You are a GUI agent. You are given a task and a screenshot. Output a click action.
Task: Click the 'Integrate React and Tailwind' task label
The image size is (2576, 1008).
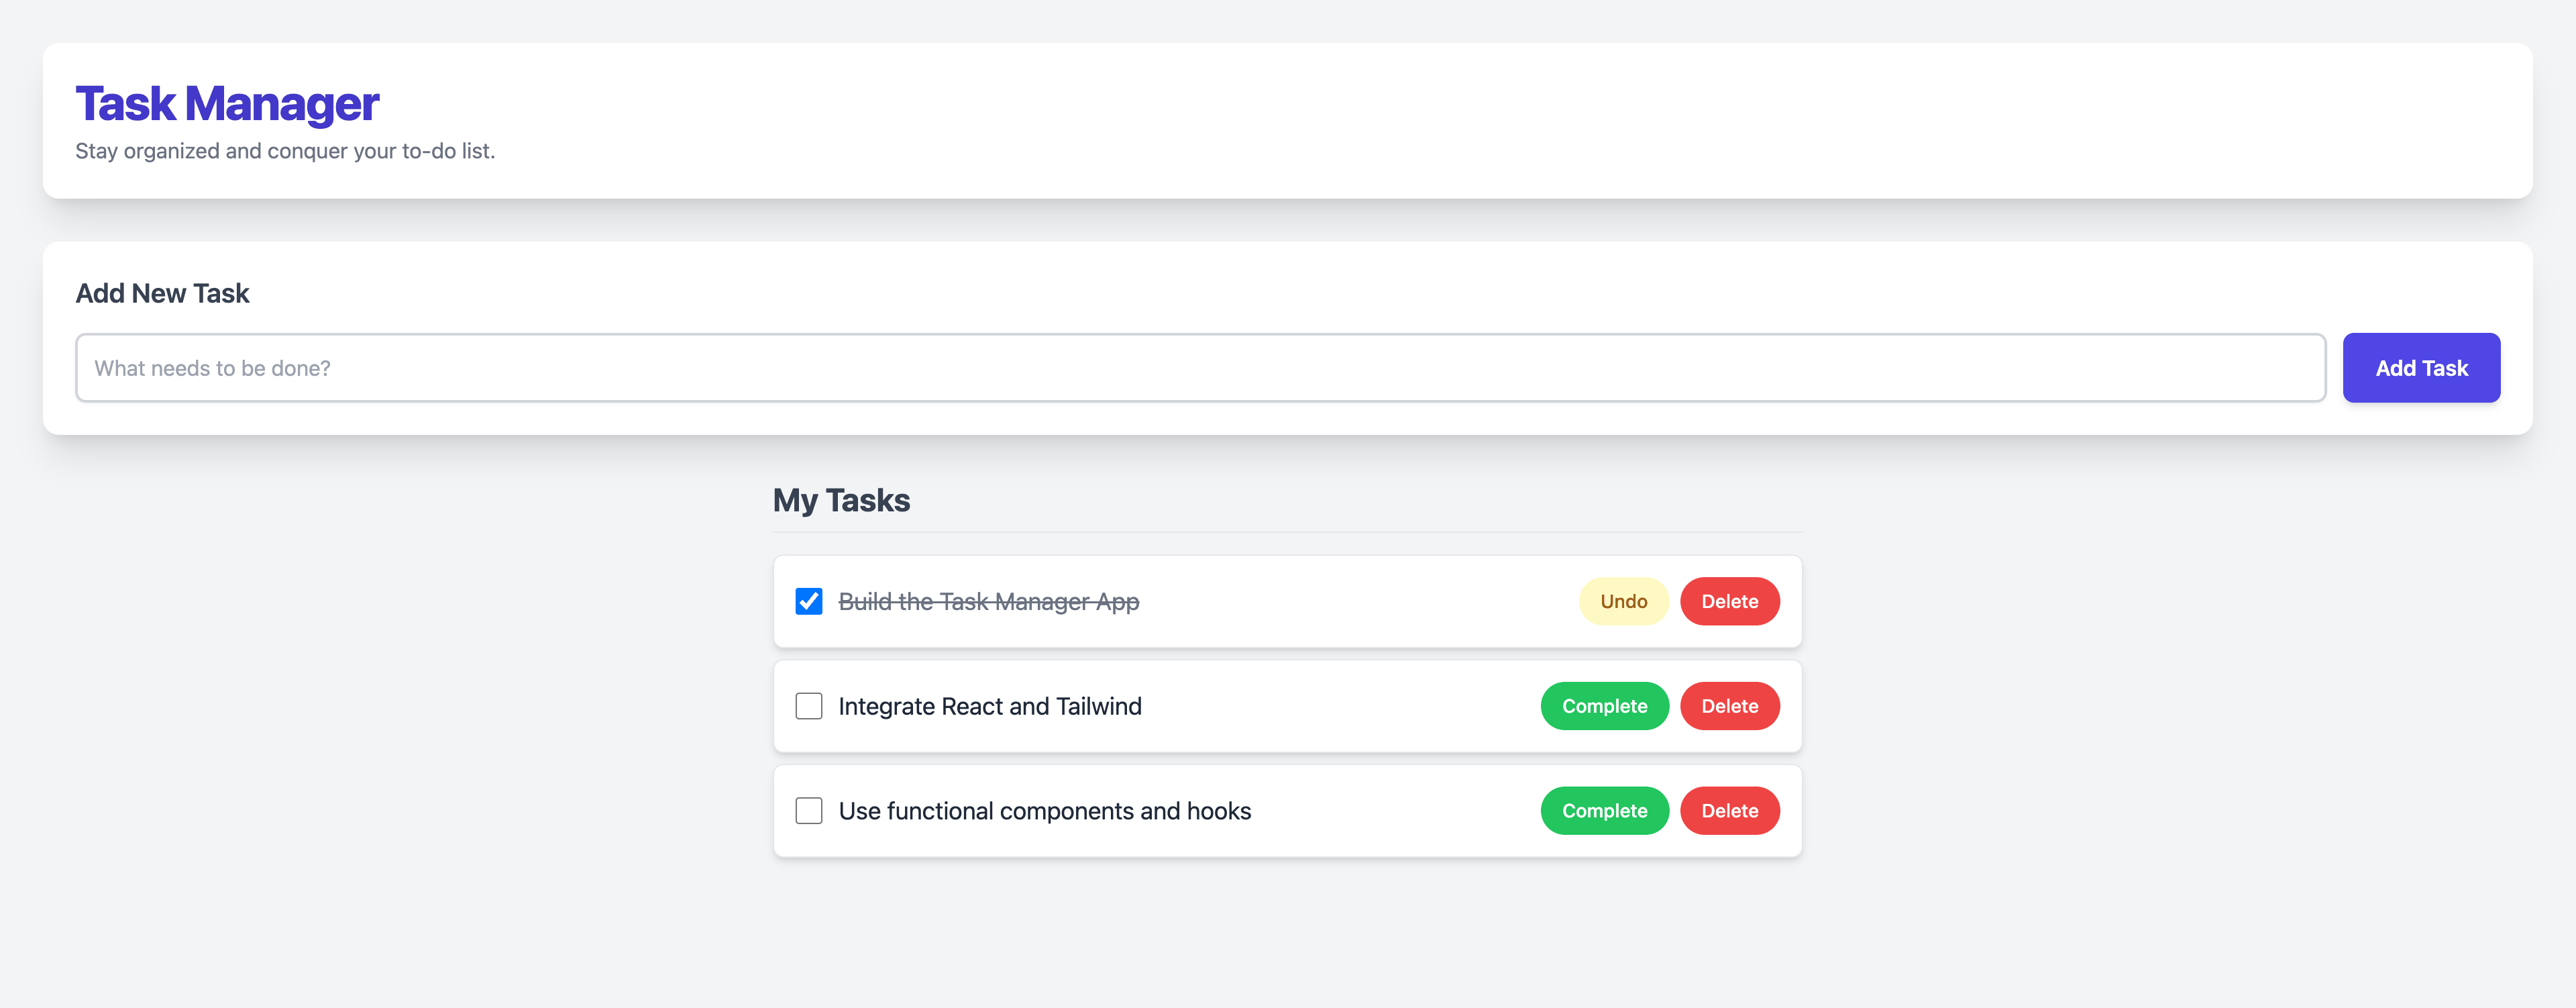point(990,706)
